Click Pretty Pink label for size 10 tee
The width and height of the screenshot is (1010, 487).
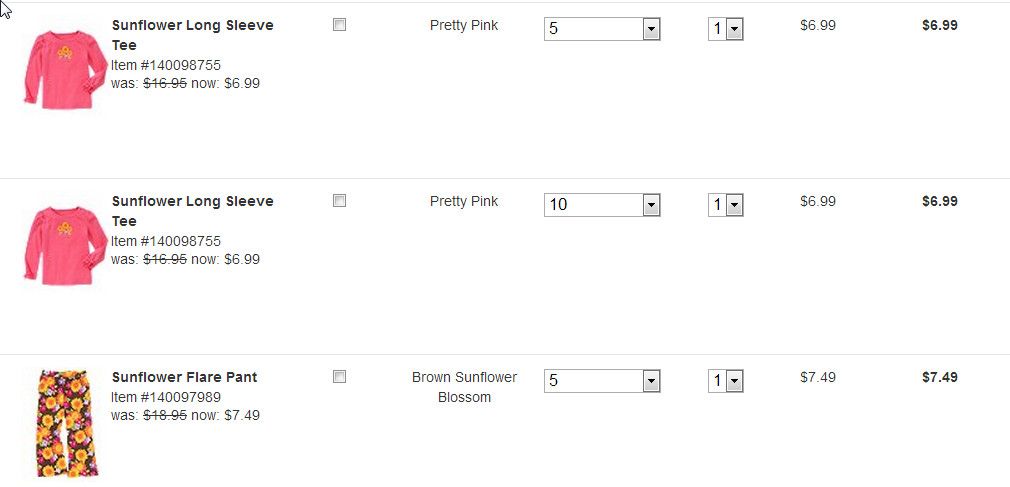point(464,201)
